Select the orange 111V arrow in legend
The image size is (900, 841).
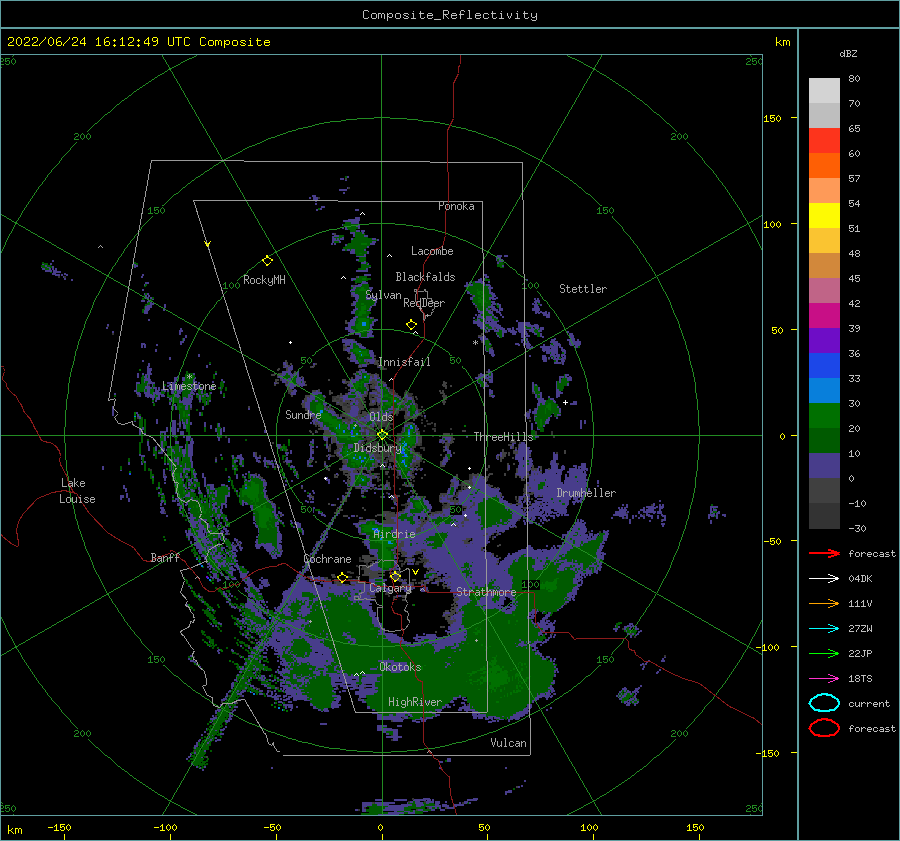tap(824, 603)
